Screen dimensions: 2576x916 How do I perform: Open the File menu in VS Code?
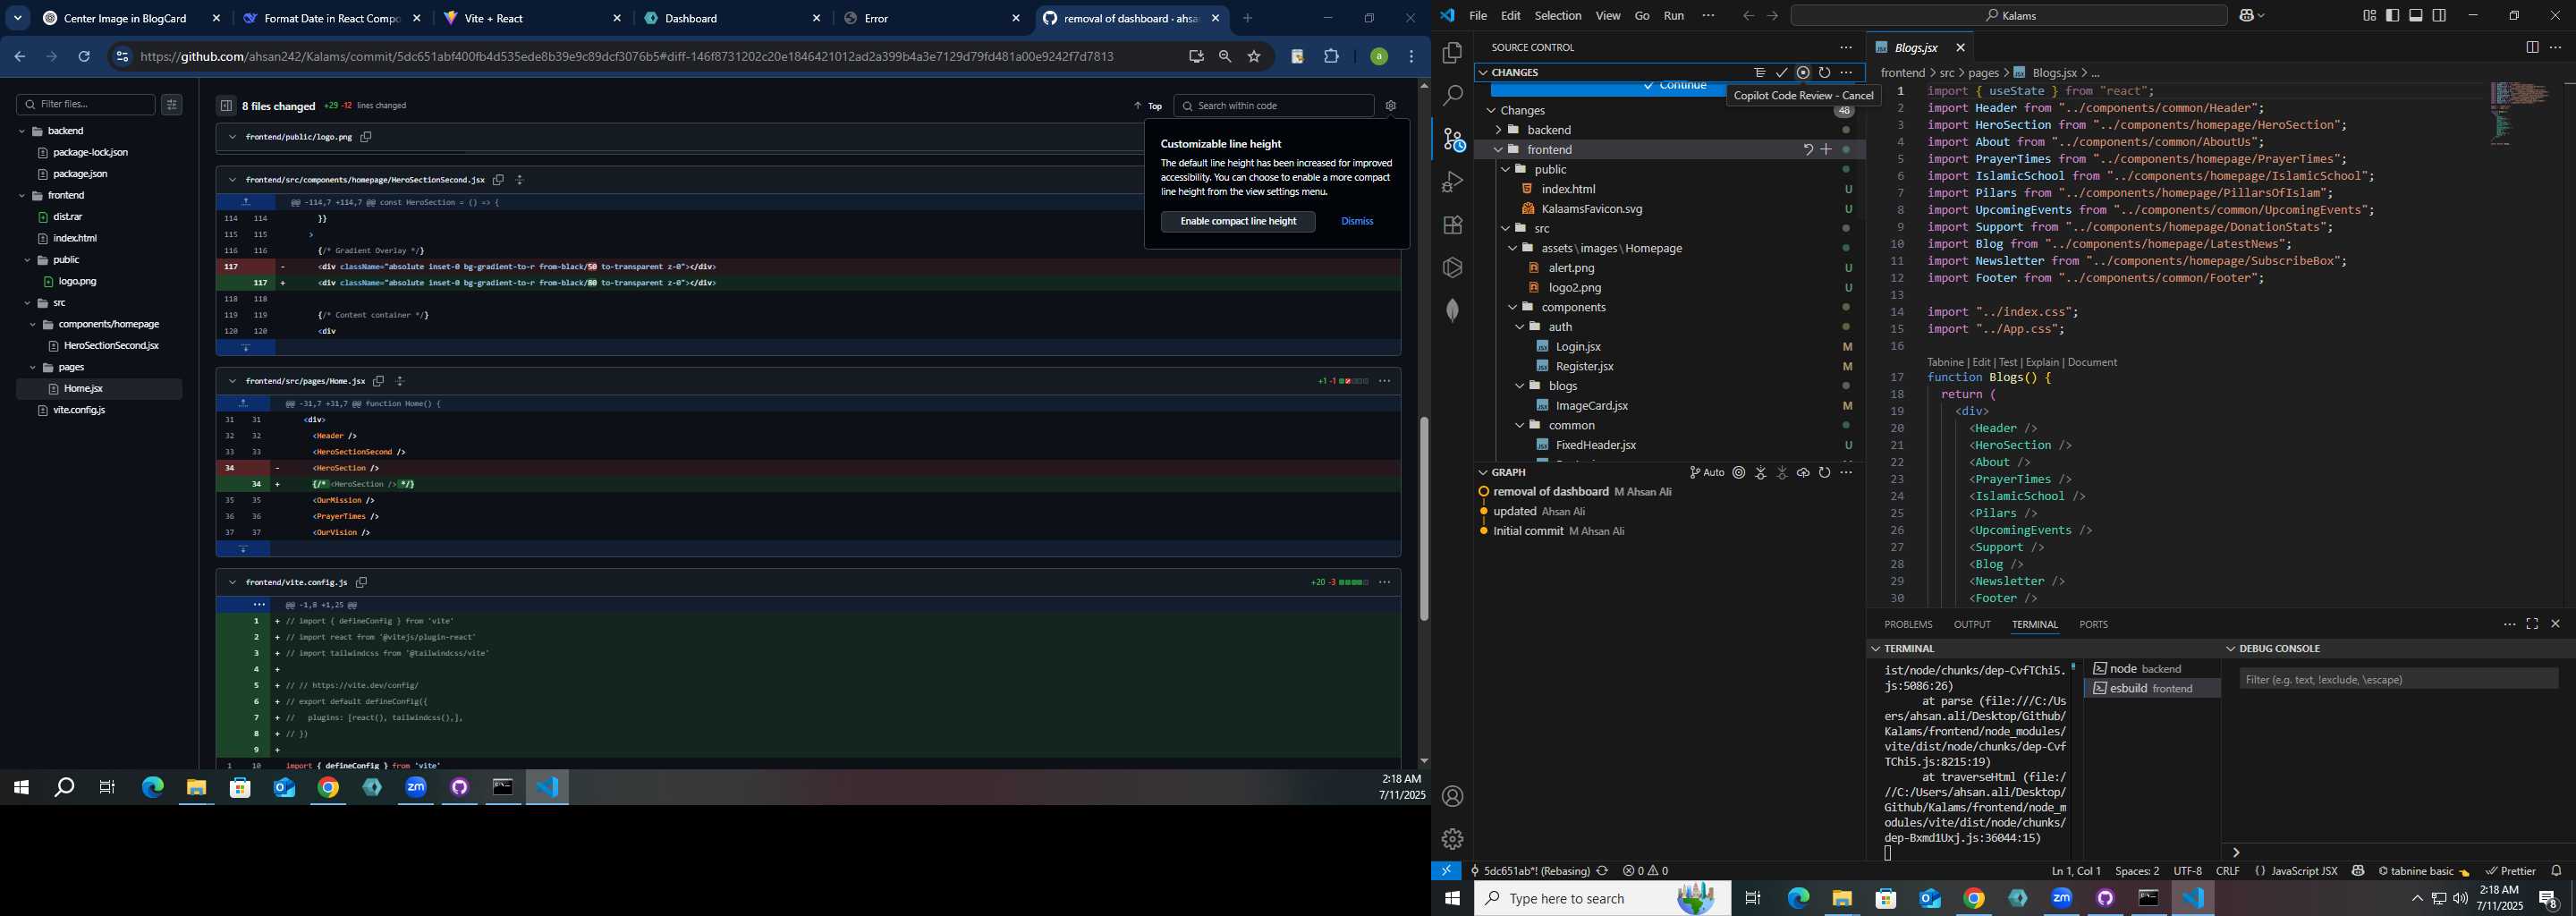coord(1477,15)
